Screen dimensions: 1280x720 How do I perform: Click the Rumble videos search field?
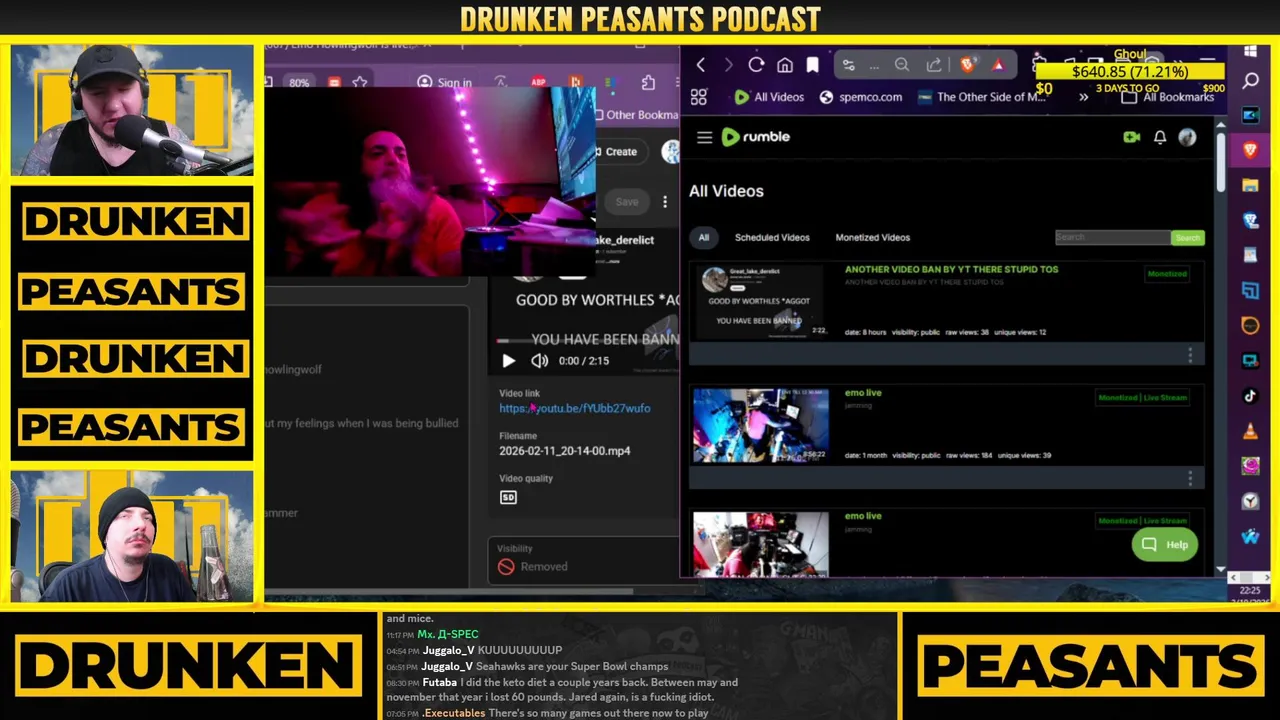pyautogui.click(x=1113, y=237)
